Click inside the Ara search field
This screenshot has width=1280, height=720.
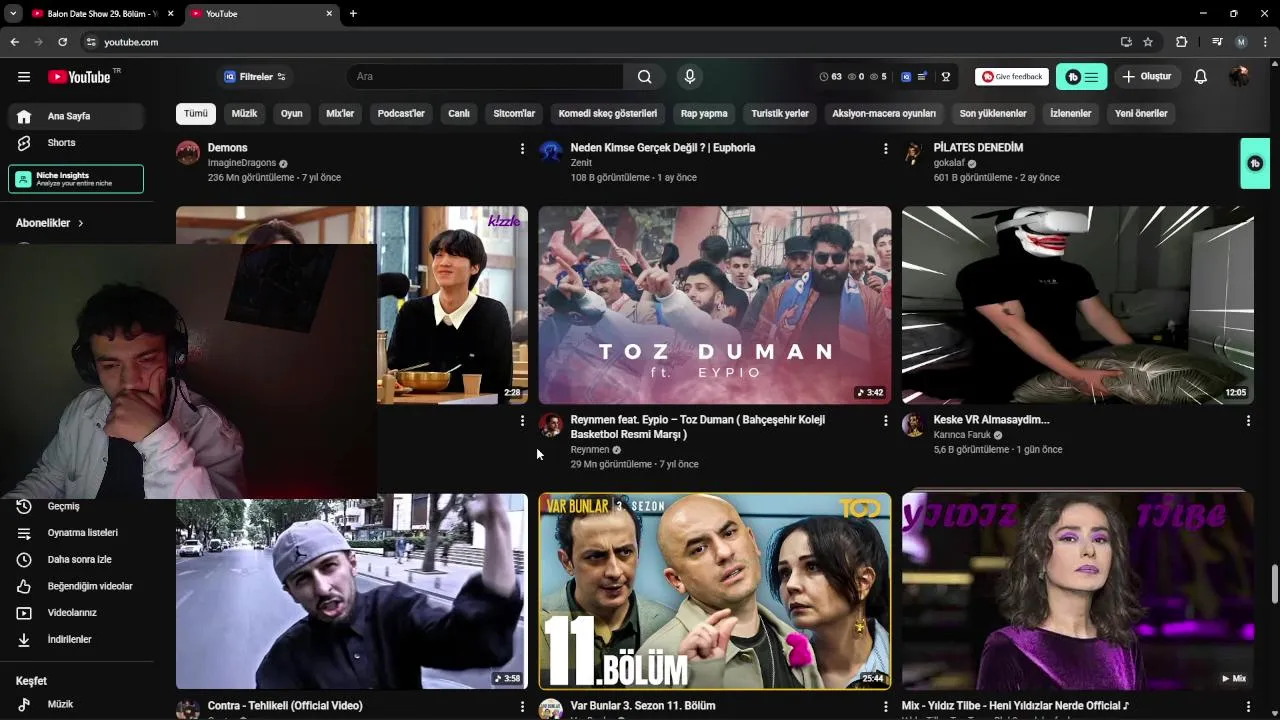(x=485, y=77)
